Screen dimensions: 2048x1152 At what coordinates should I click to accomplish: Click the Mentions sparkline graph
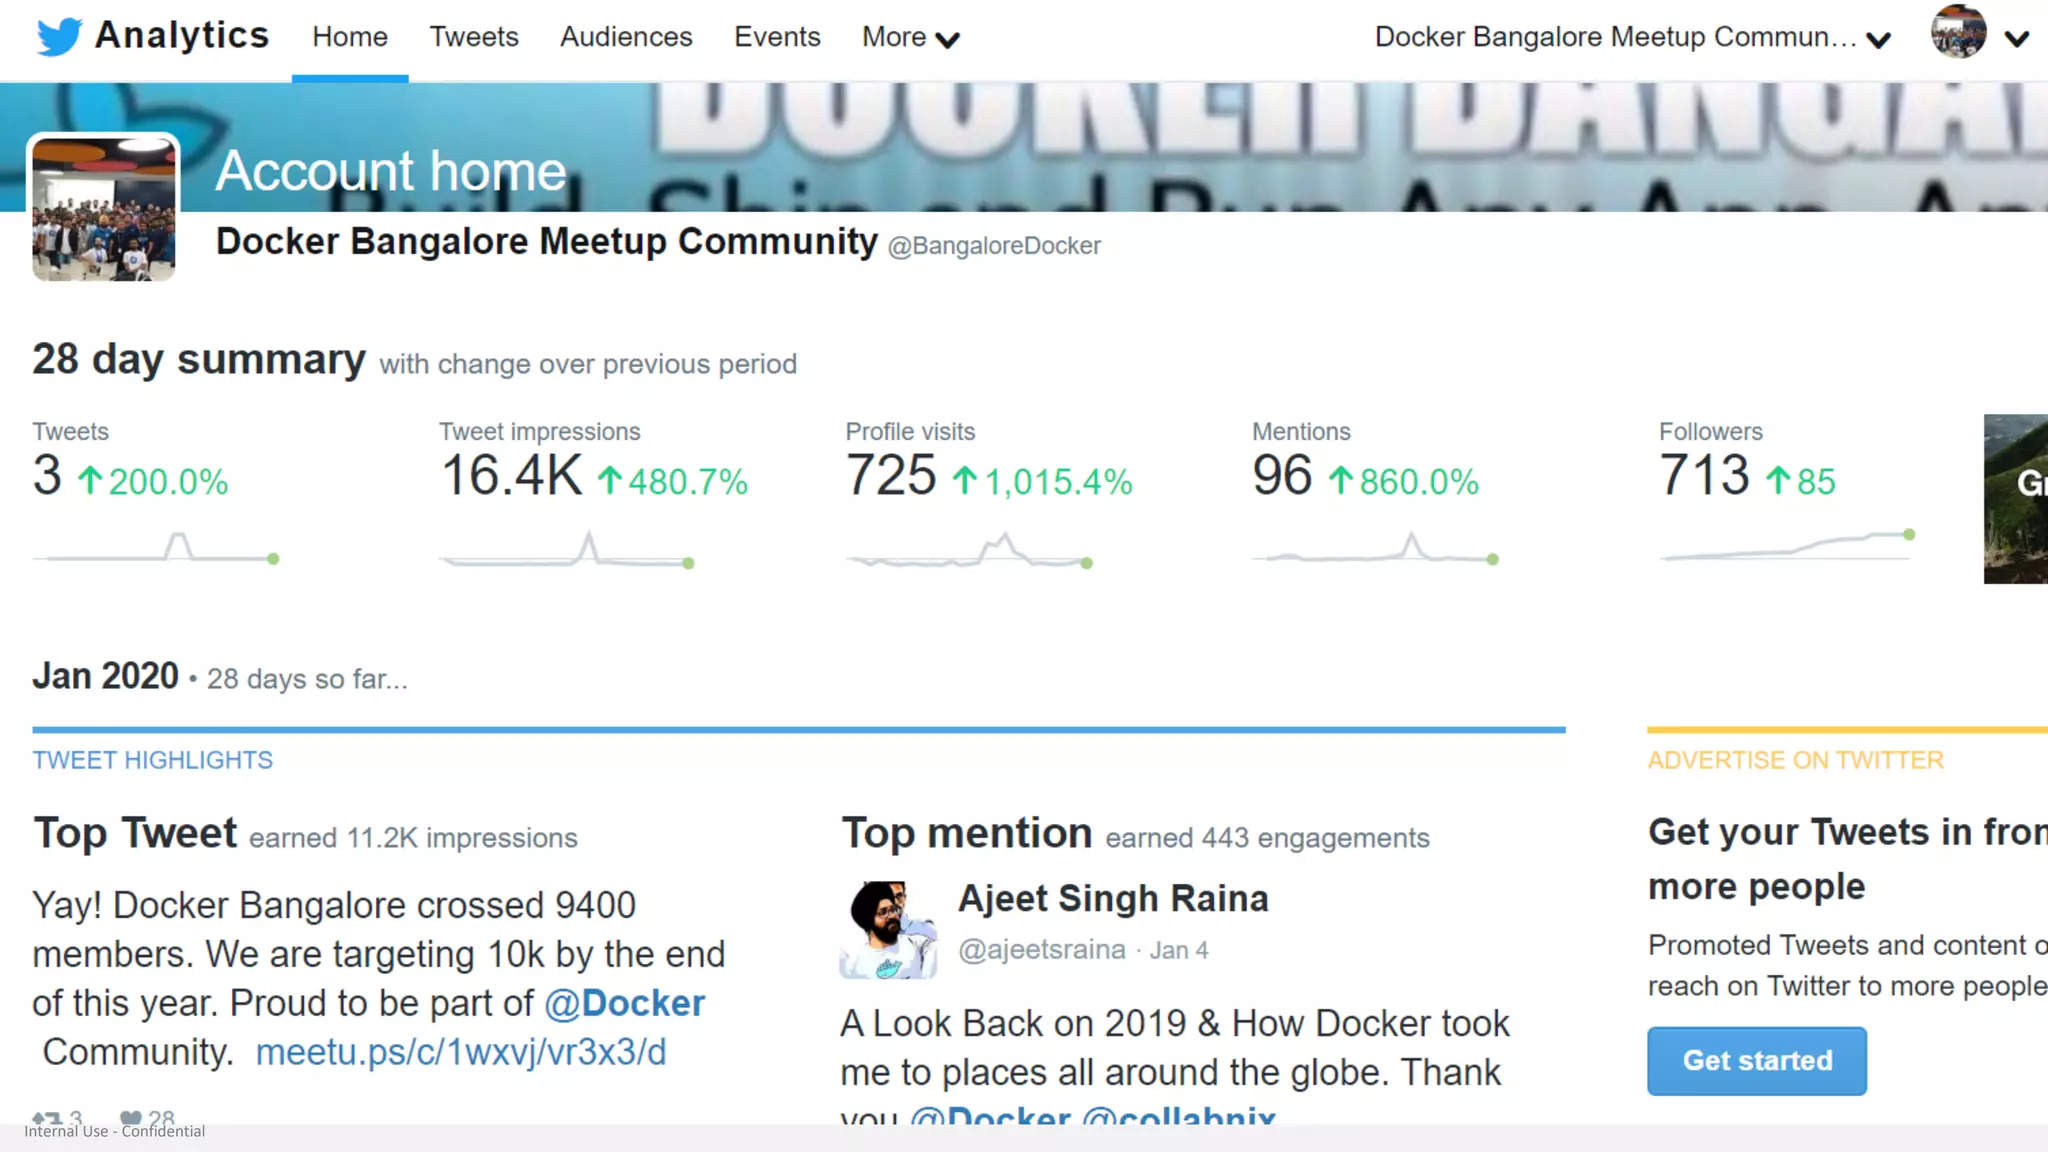tap(1376, 550)
